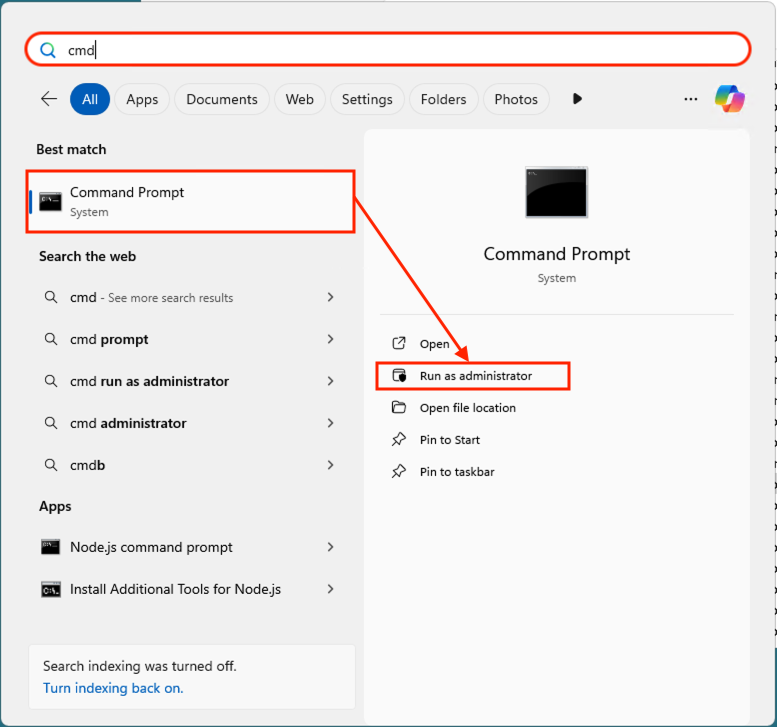The width and height of the screenshot is (777, 727).
Task: Select Command Prompt best match result
Action: pyautogui.click(x=191, y=201)
